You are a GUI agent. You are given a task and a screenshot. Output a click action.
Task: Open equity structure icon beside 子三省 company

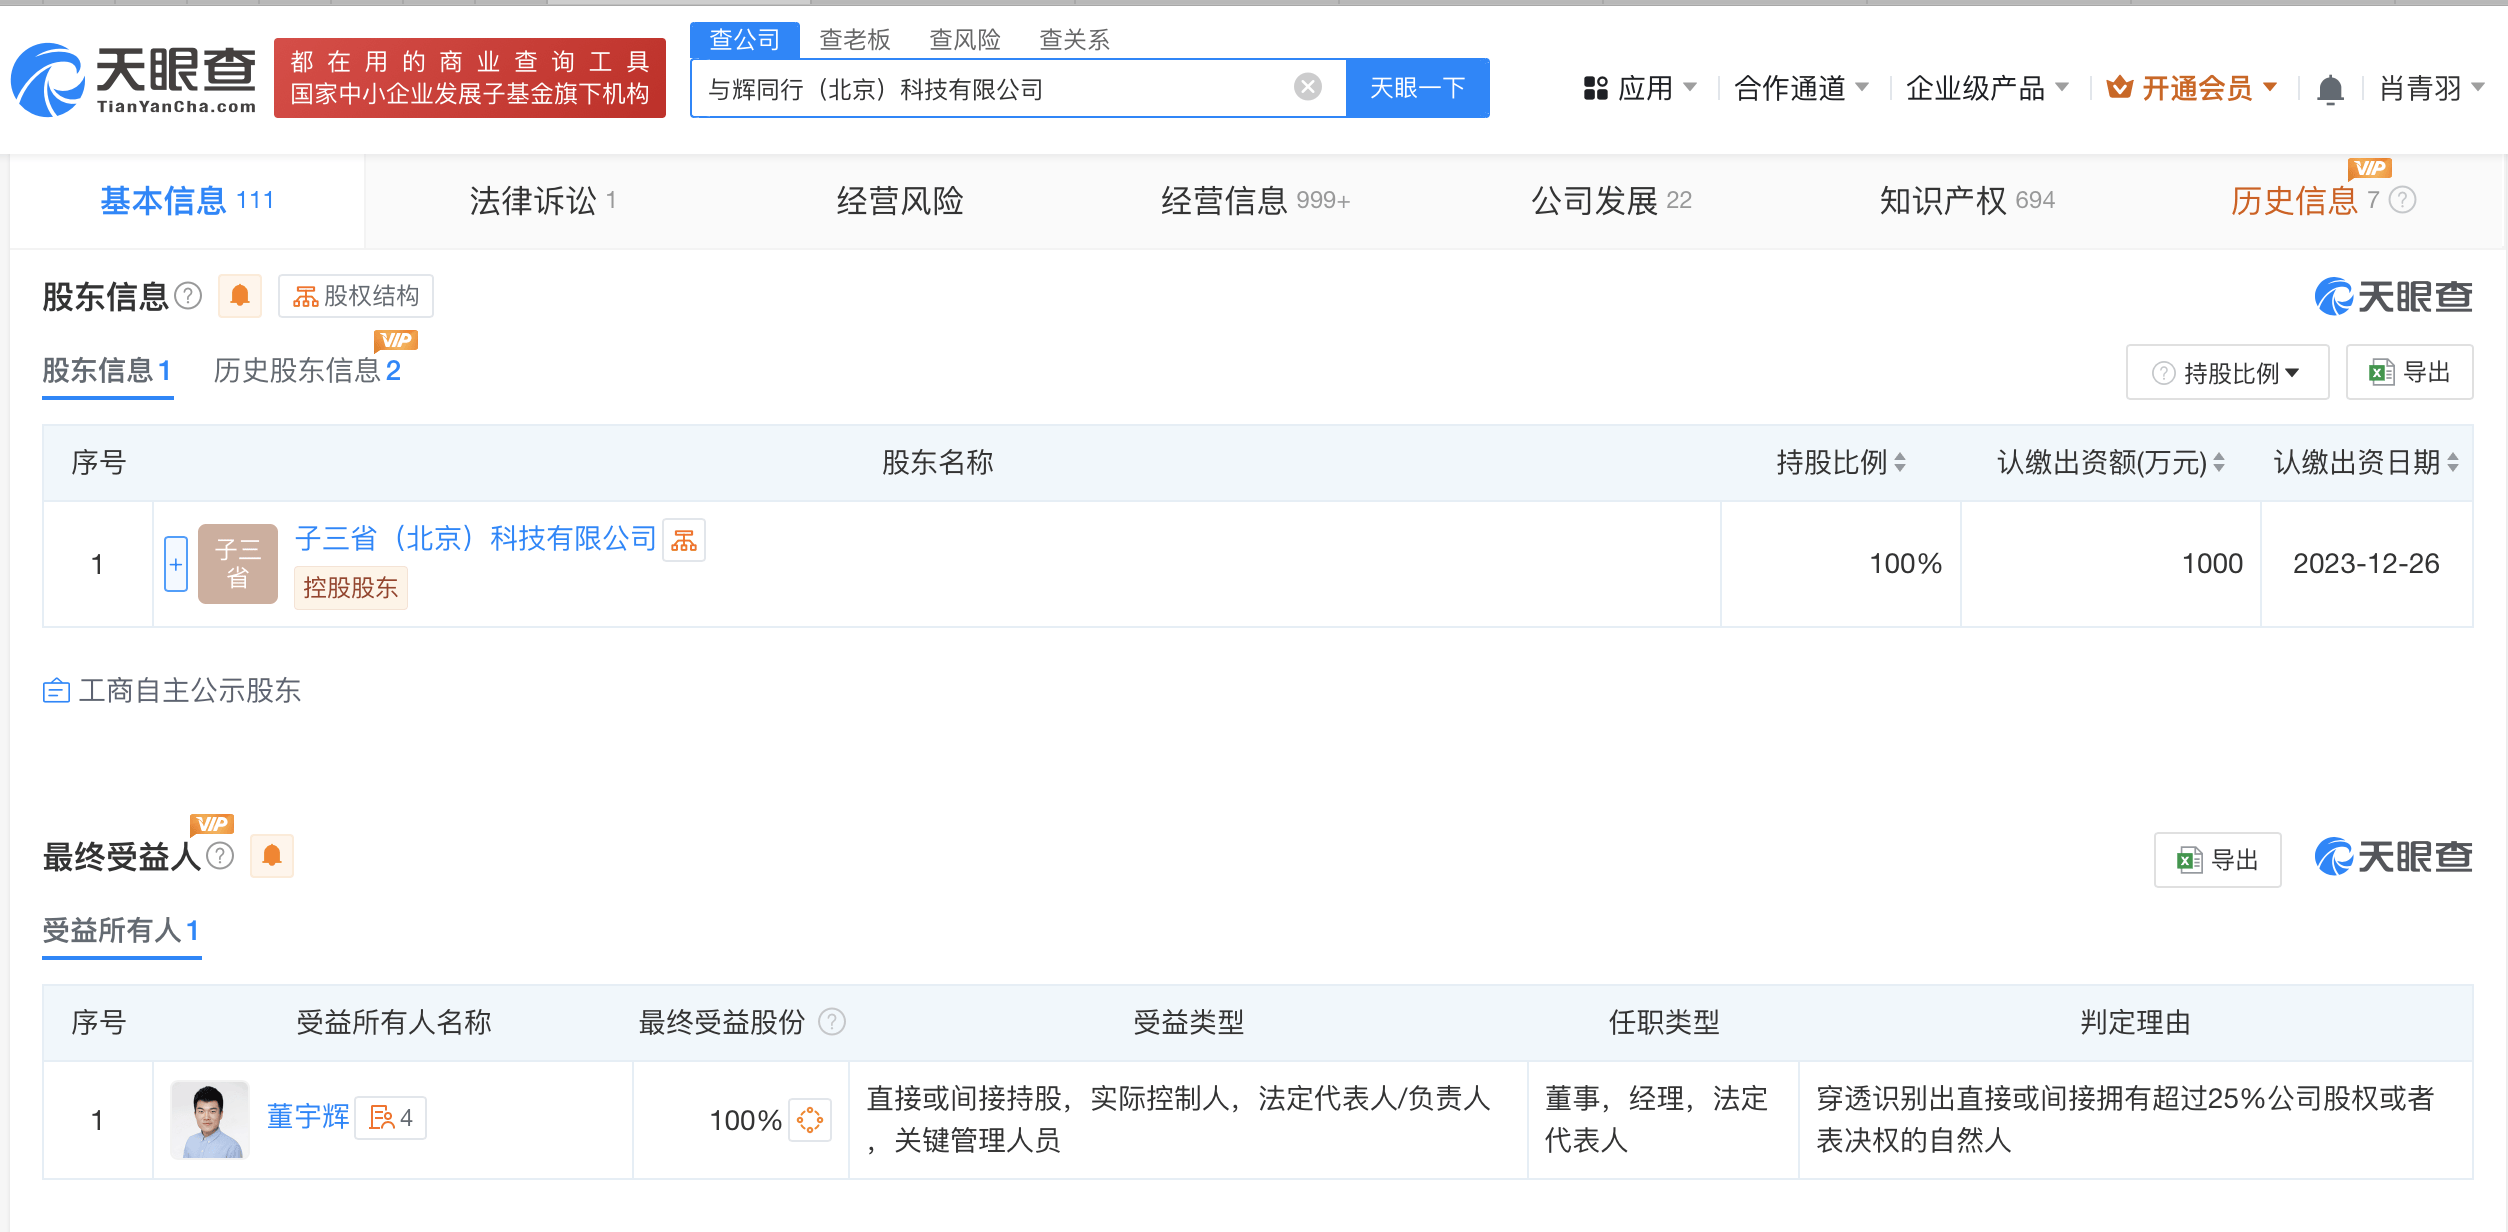pyautogui.click(x=684, y=541)
